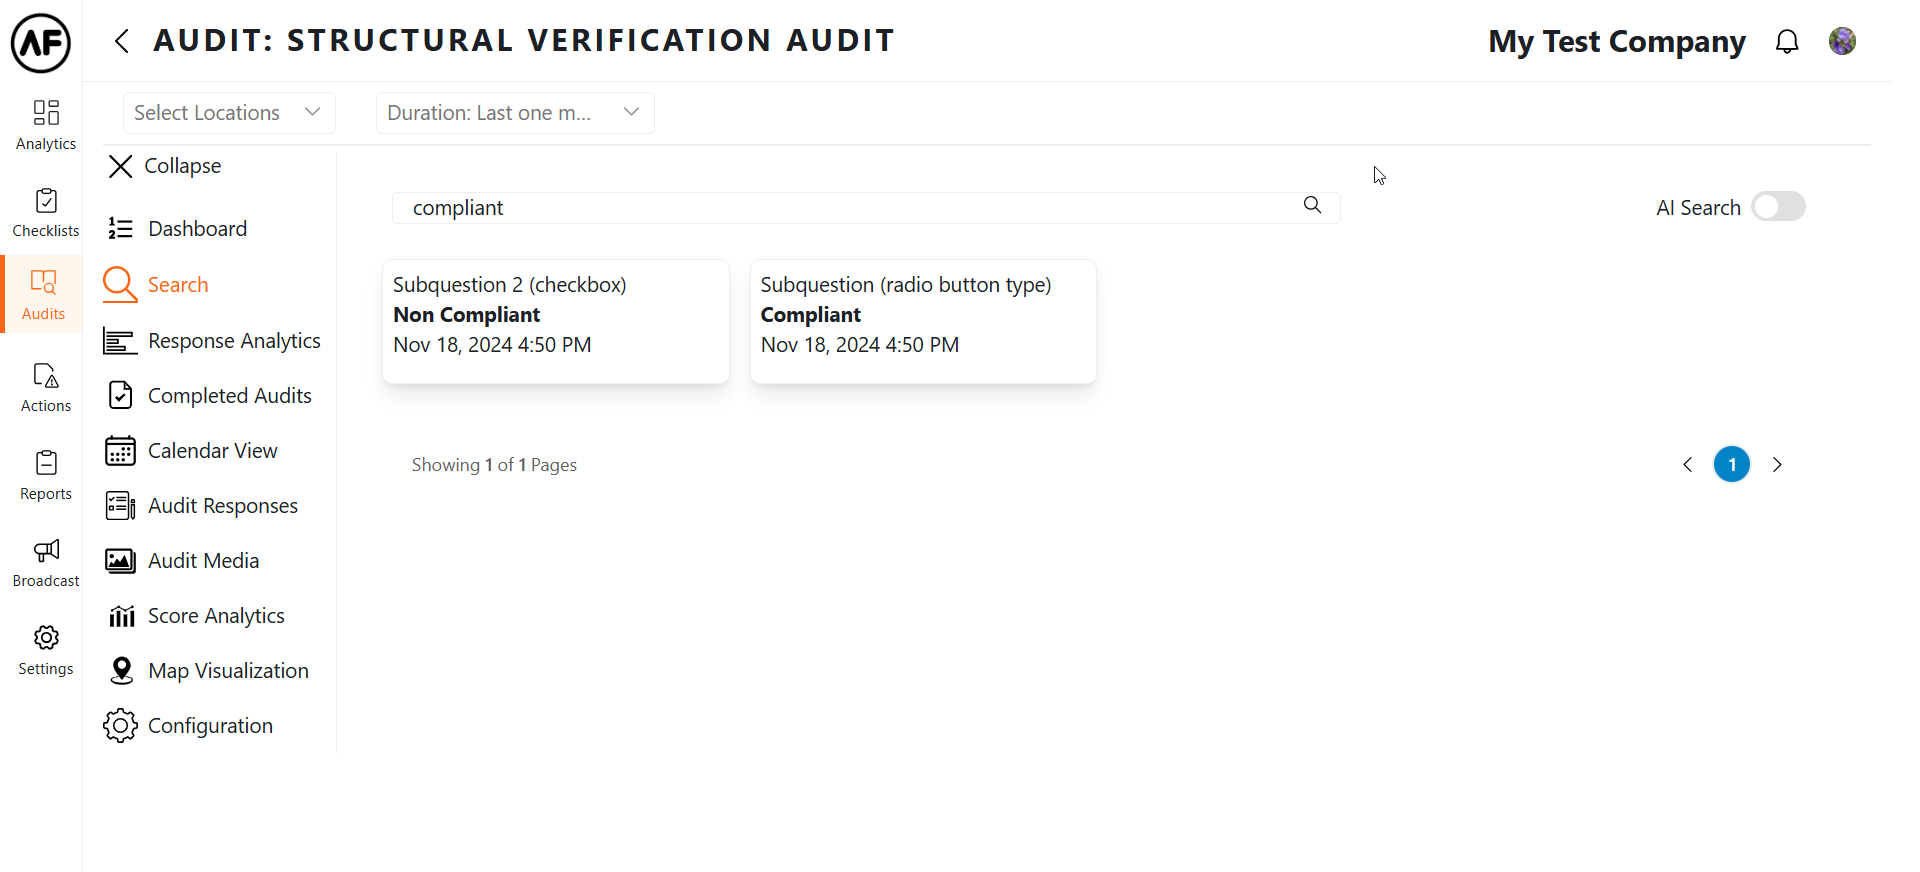
Task: Expand the Select Locations dropdown
Action: pyautogui.click(x=228, y=113)
